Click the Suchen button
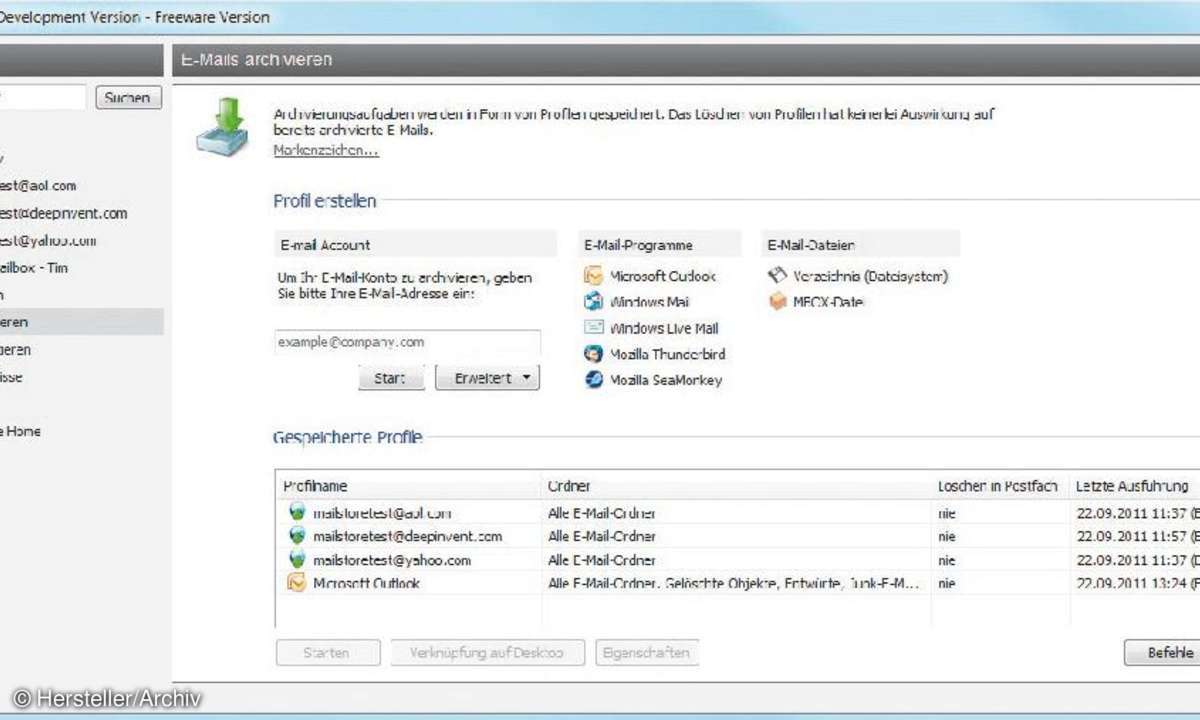 pyautogui.click(x=128, y=97)
